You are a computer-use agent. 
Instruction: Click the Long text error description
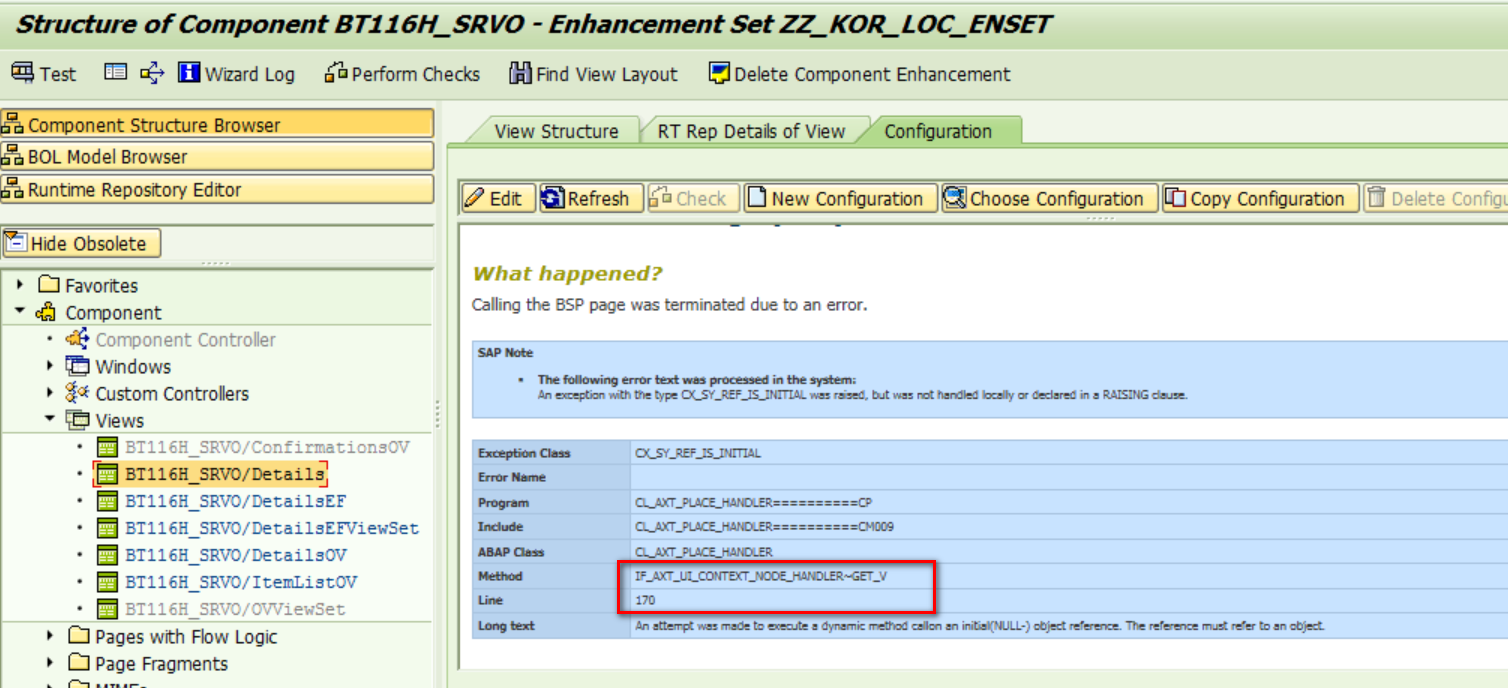coord(980,626)
